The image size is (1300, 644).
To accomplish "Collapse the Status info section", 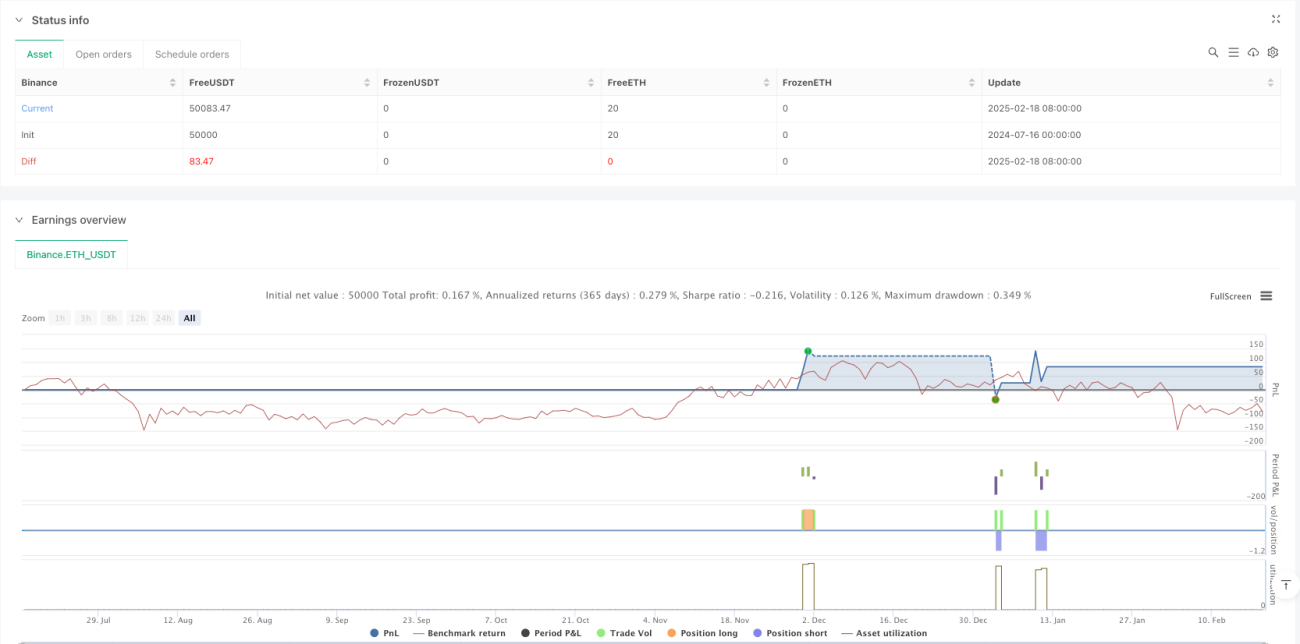I will (x=18, y=20).
